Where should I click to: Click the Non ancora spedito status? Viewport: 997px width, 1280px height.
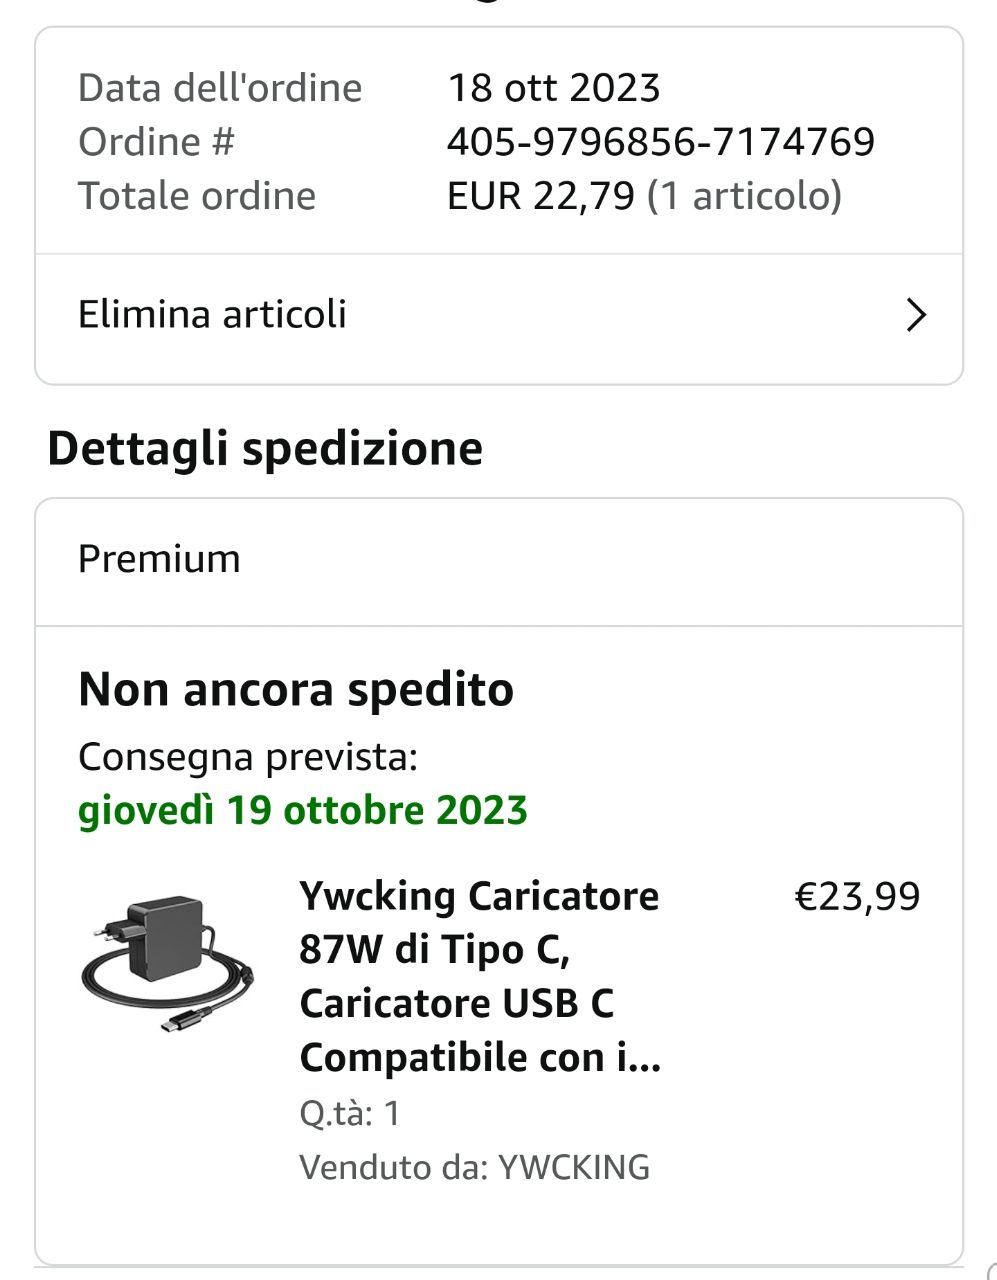click(296, 689)
